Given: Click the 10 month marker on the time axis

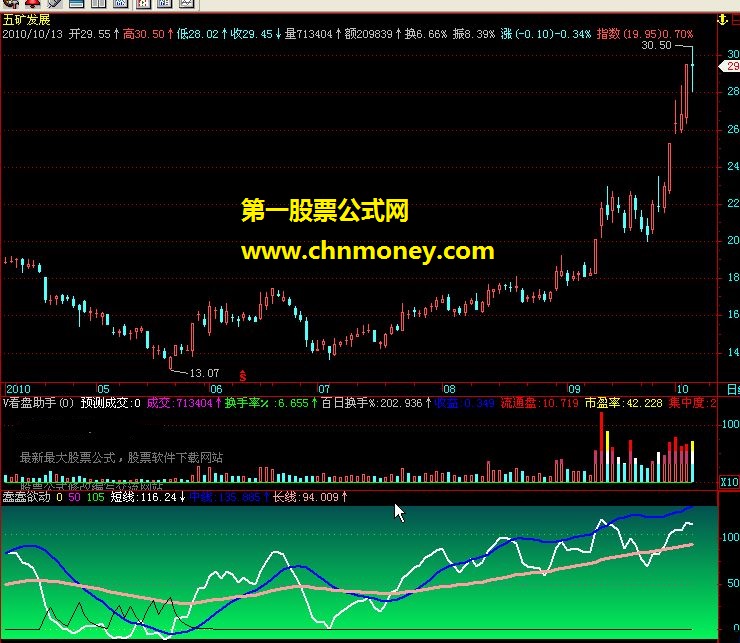Looking at the screenshot, I should tap(682, 389).
